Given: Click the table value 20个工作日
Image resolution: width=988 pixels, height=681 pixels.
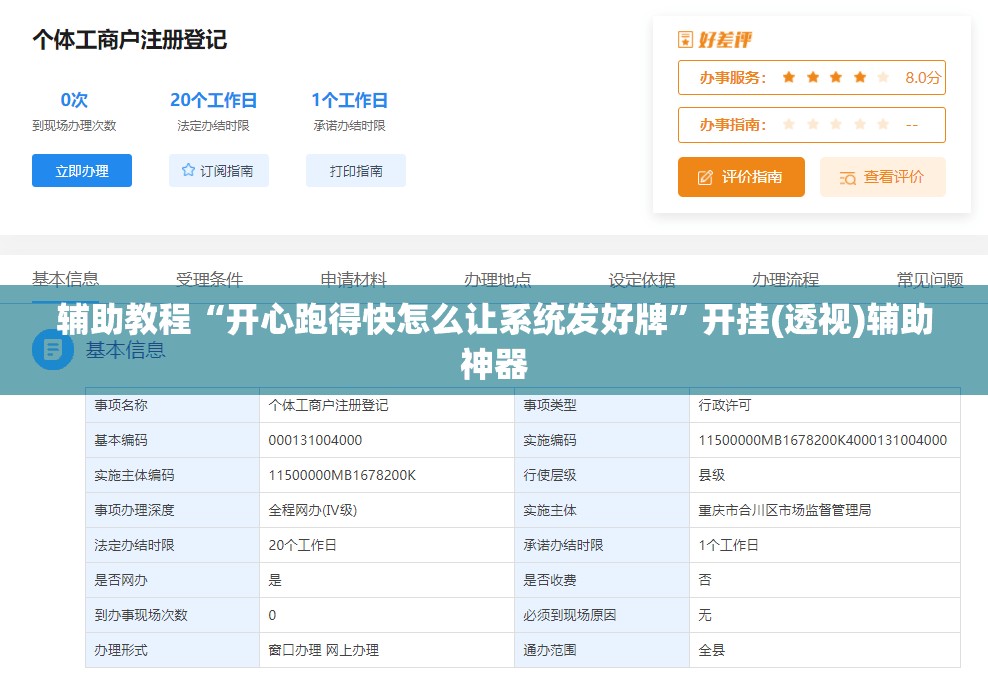Looking at the screenshot, I should pyautogui.click(x=302, y=546).
